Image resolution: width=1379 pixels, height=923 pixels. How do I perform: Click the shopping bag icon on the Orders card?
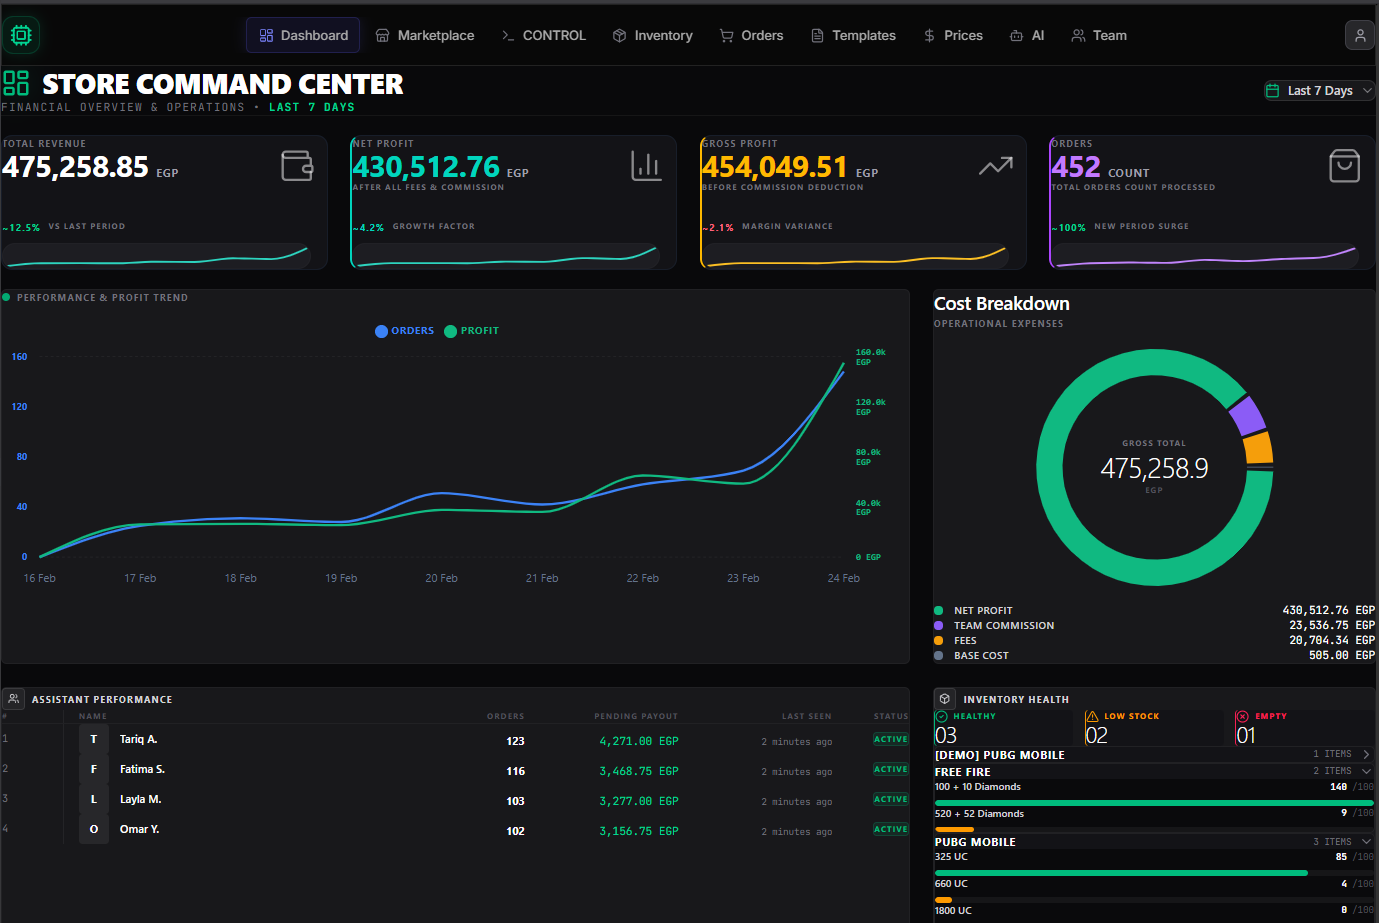coord(1347,165)
